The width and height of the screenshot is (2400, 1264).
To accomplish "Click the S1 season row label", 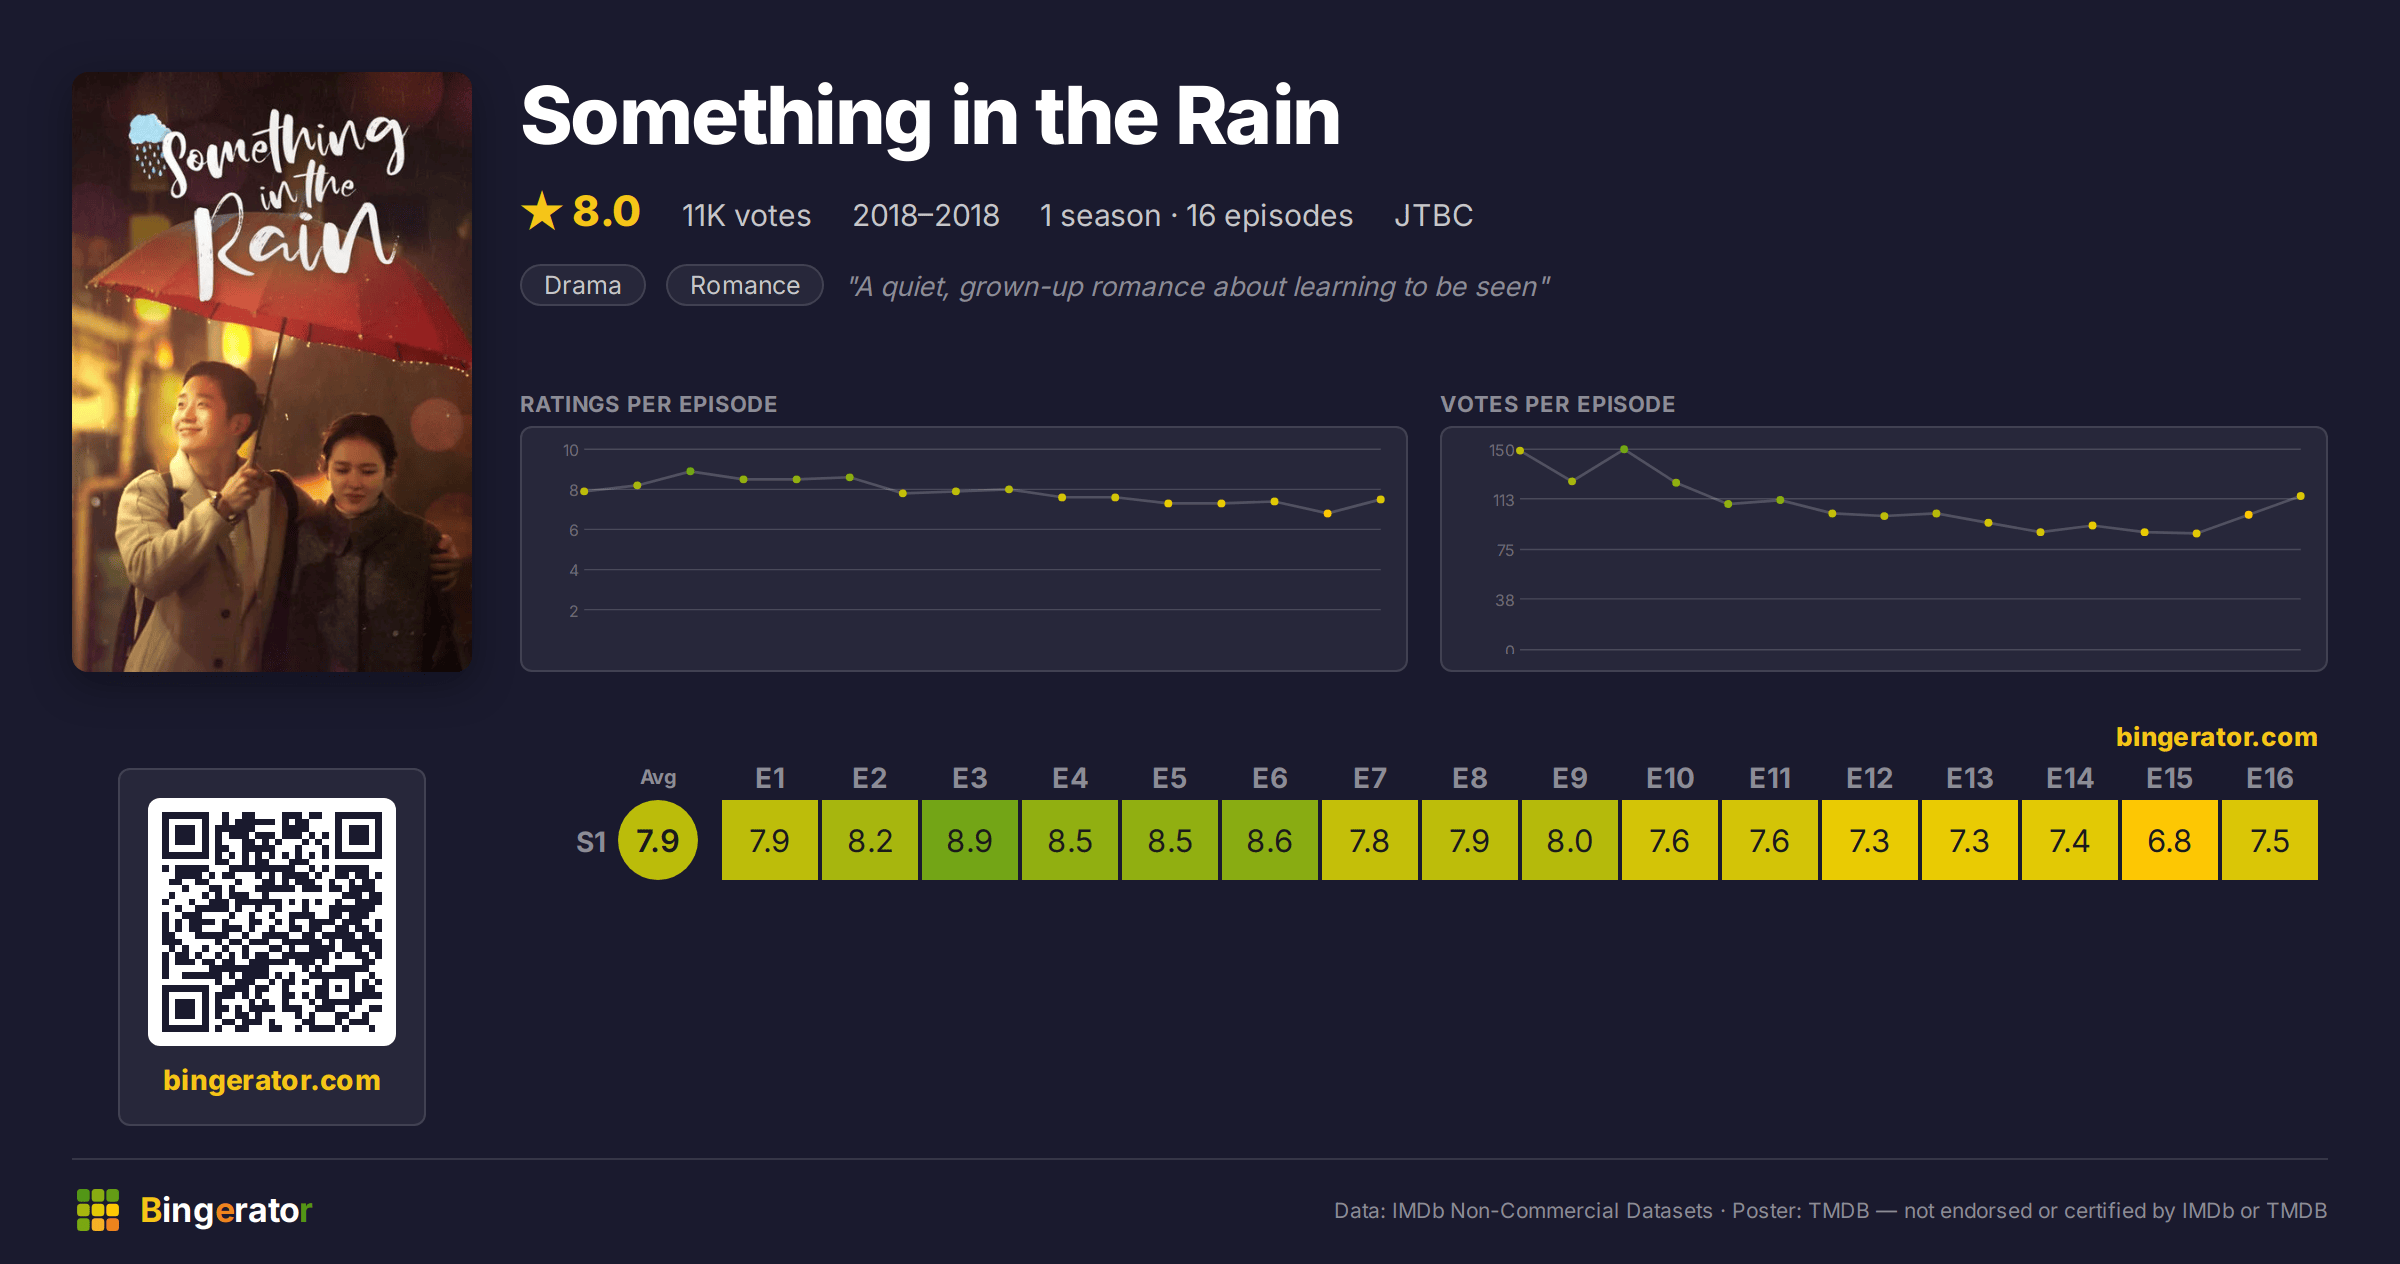I will click(x=591, y=842).
